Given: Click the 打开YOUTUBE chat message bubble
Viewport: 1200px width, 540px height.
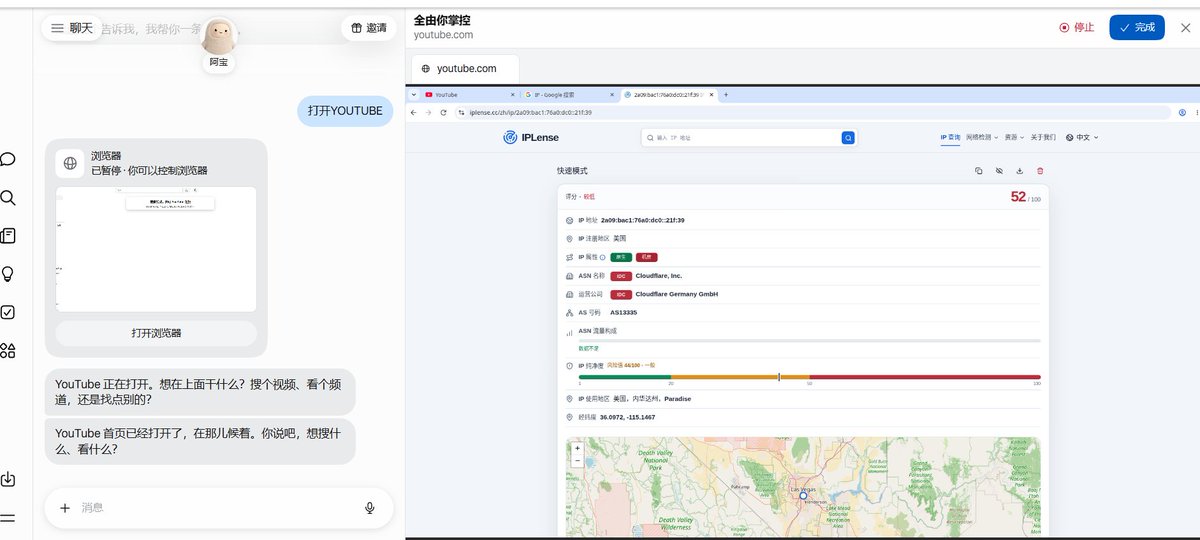Looking at the screenshot, I should [x=345, y=111].
